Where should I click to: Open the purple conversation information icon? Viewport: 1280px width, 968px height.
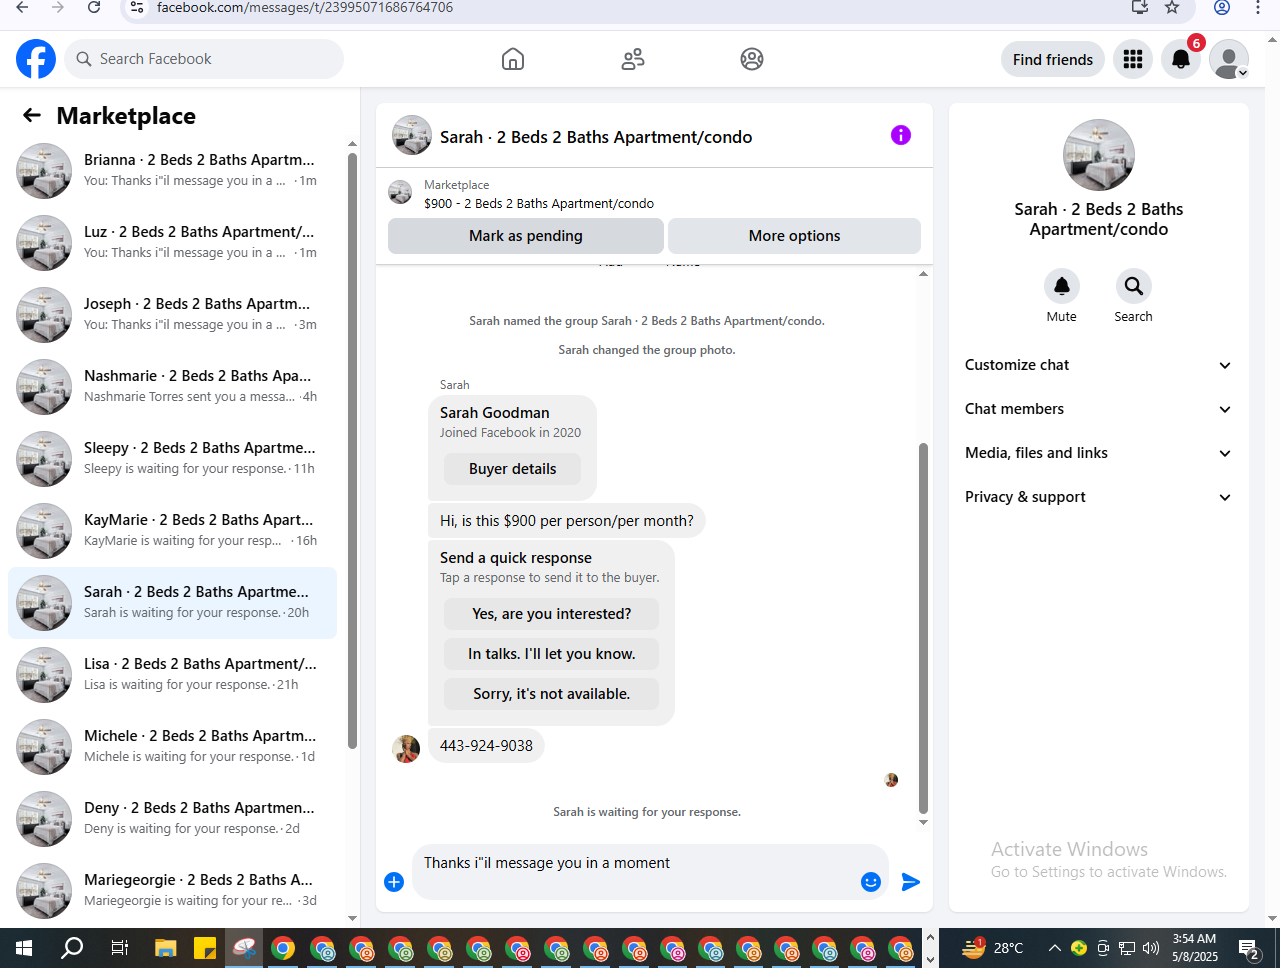point(901,135)
